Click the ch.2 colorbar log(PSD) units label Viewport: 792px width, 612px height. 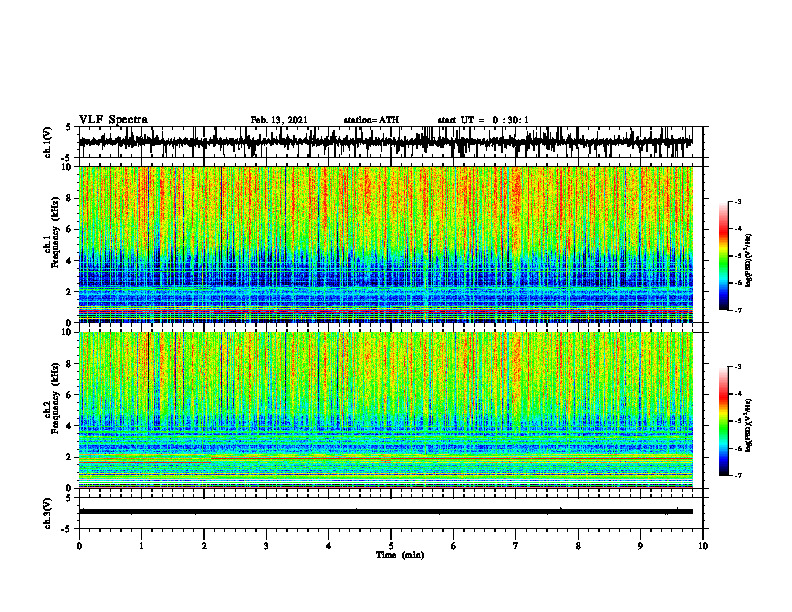tap(749, 425)
